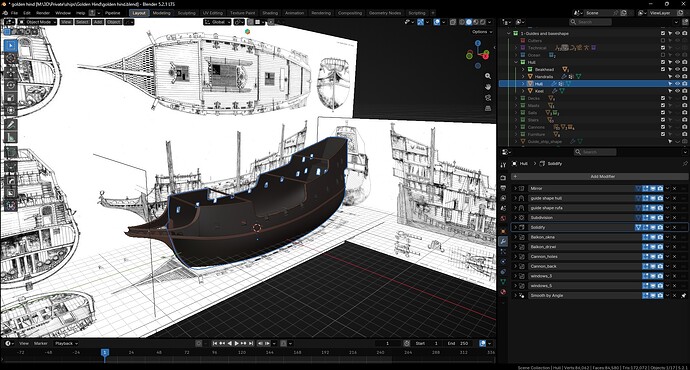Switch to the Geometry Nodes workspace tab
This screenshot has width=690, height=370.
[x=385, y=13]
